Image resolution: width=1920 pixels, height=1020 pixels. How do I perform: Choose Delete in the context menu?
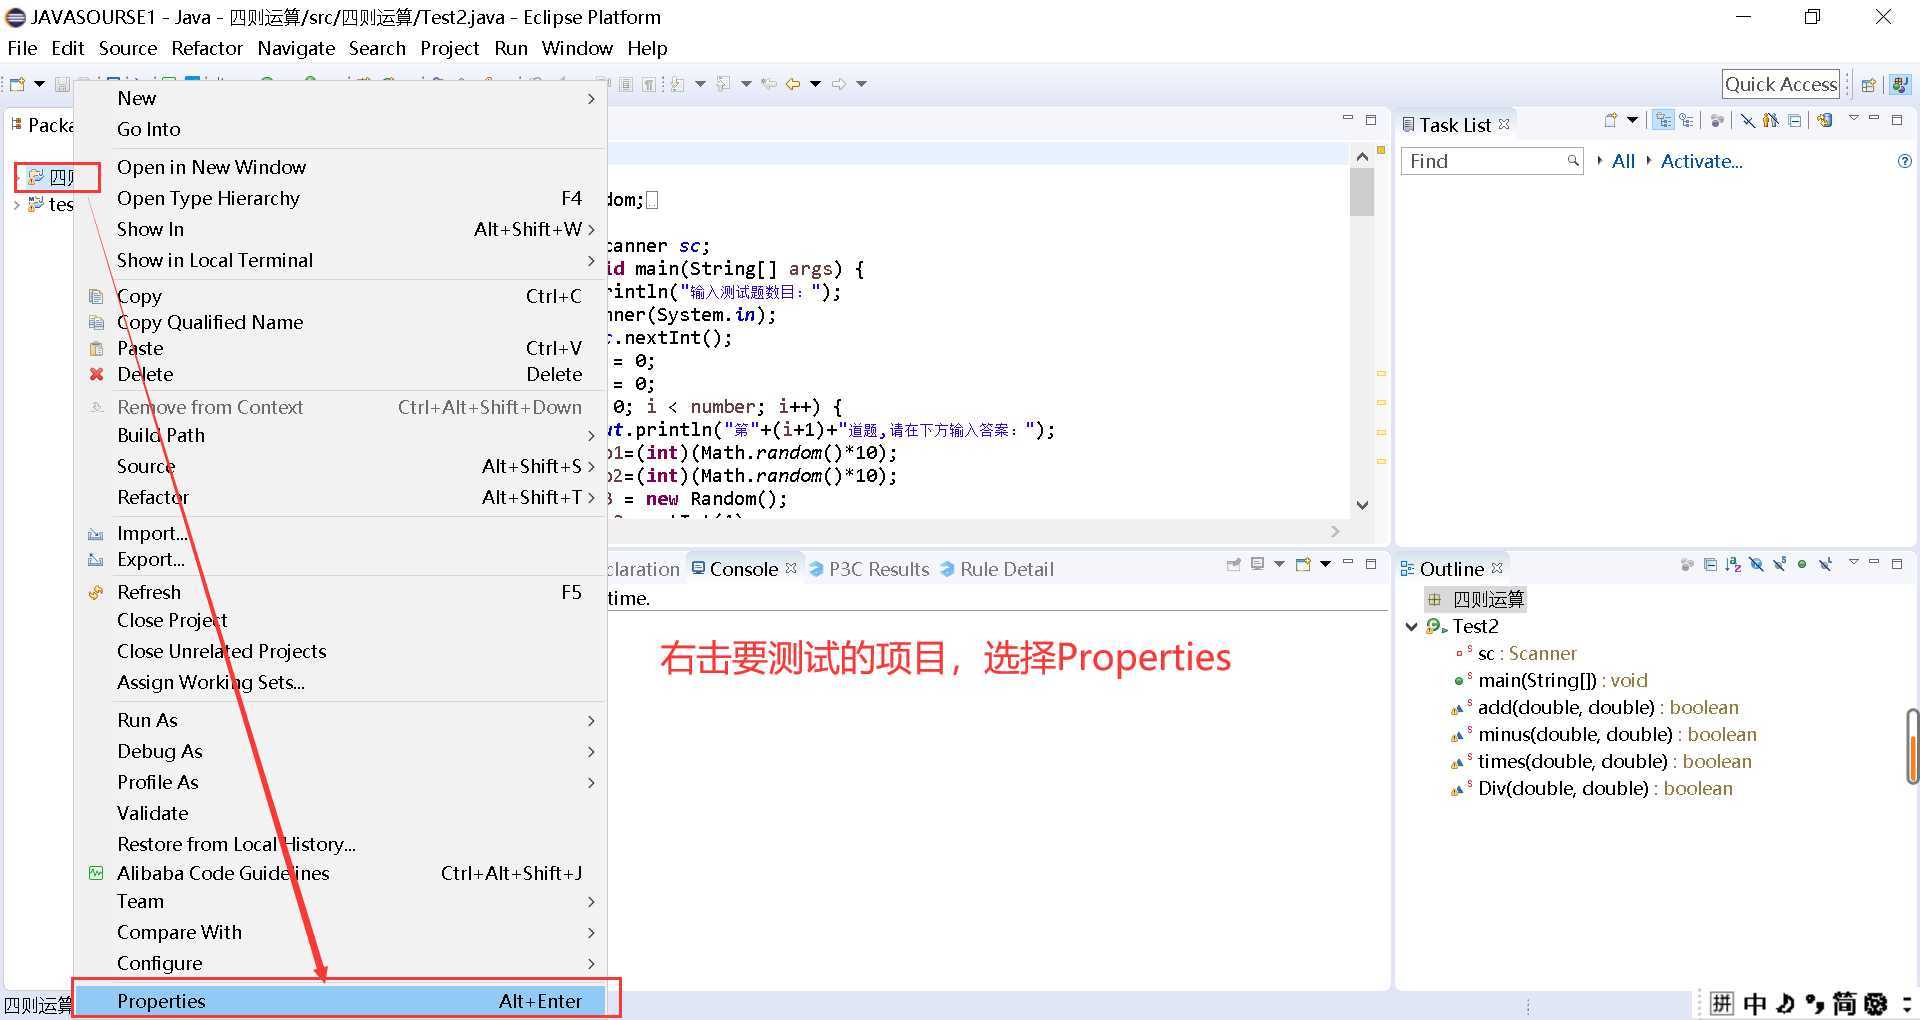pos(340,374)
